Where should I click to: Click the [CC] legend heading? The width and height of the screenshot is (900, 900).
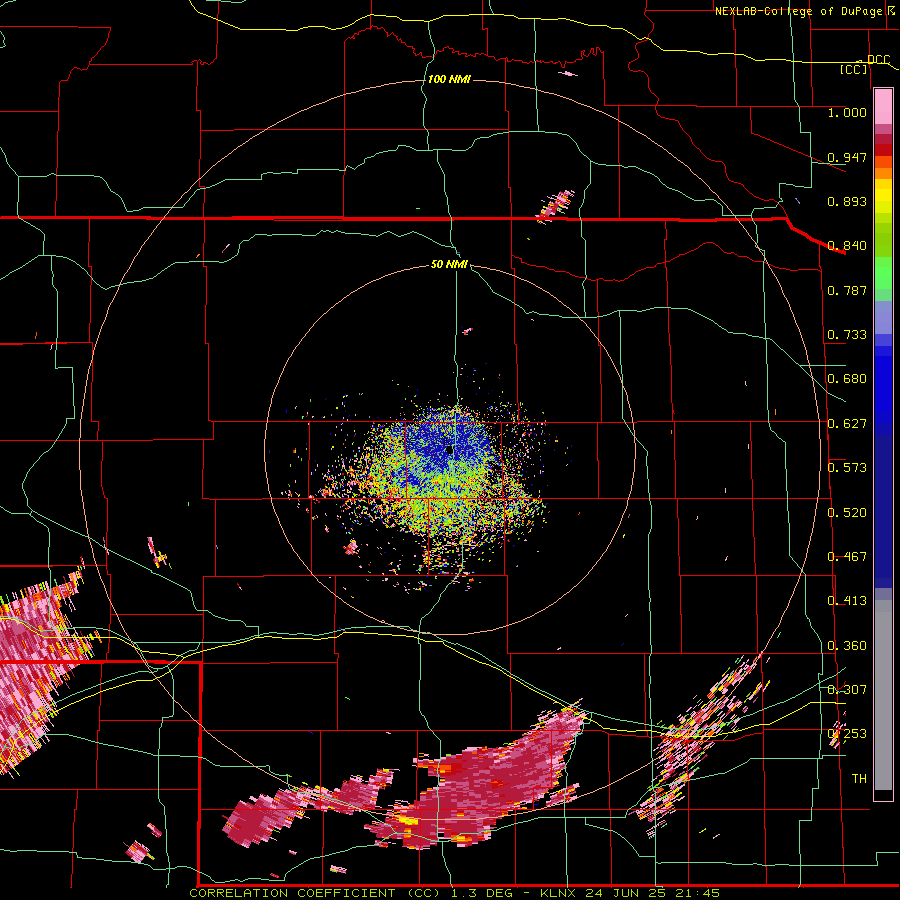(x=854, y=69)
